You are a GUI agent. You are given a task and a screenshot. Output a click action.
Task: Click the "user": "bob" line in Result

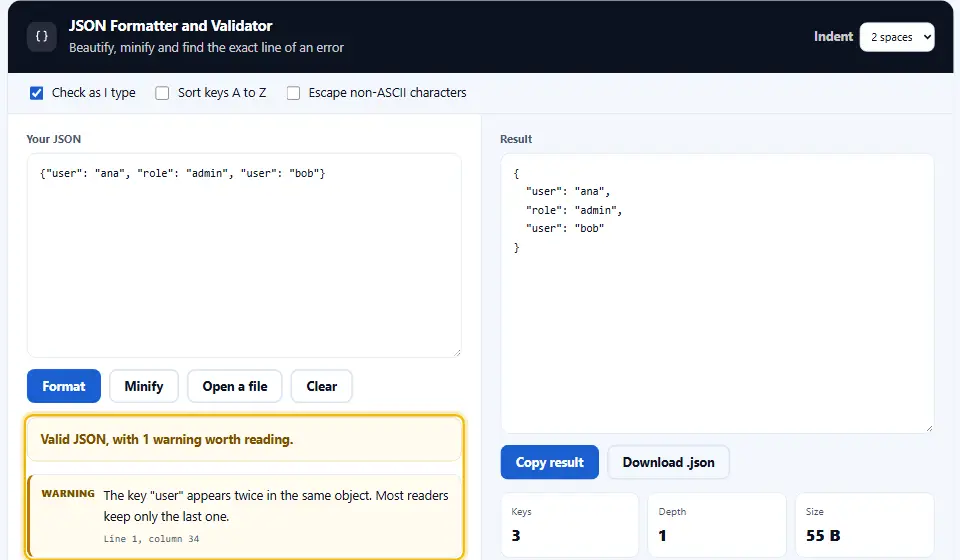(x=565, y=228)
